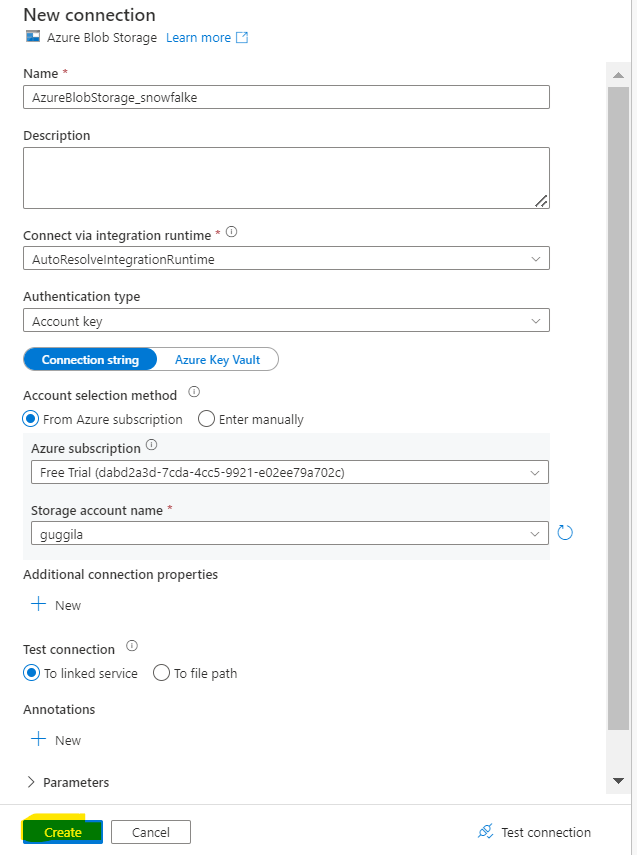Screen dimensions: 637x855
Task: Select From Azure subscription radio option
Action: tap(31, 419)
